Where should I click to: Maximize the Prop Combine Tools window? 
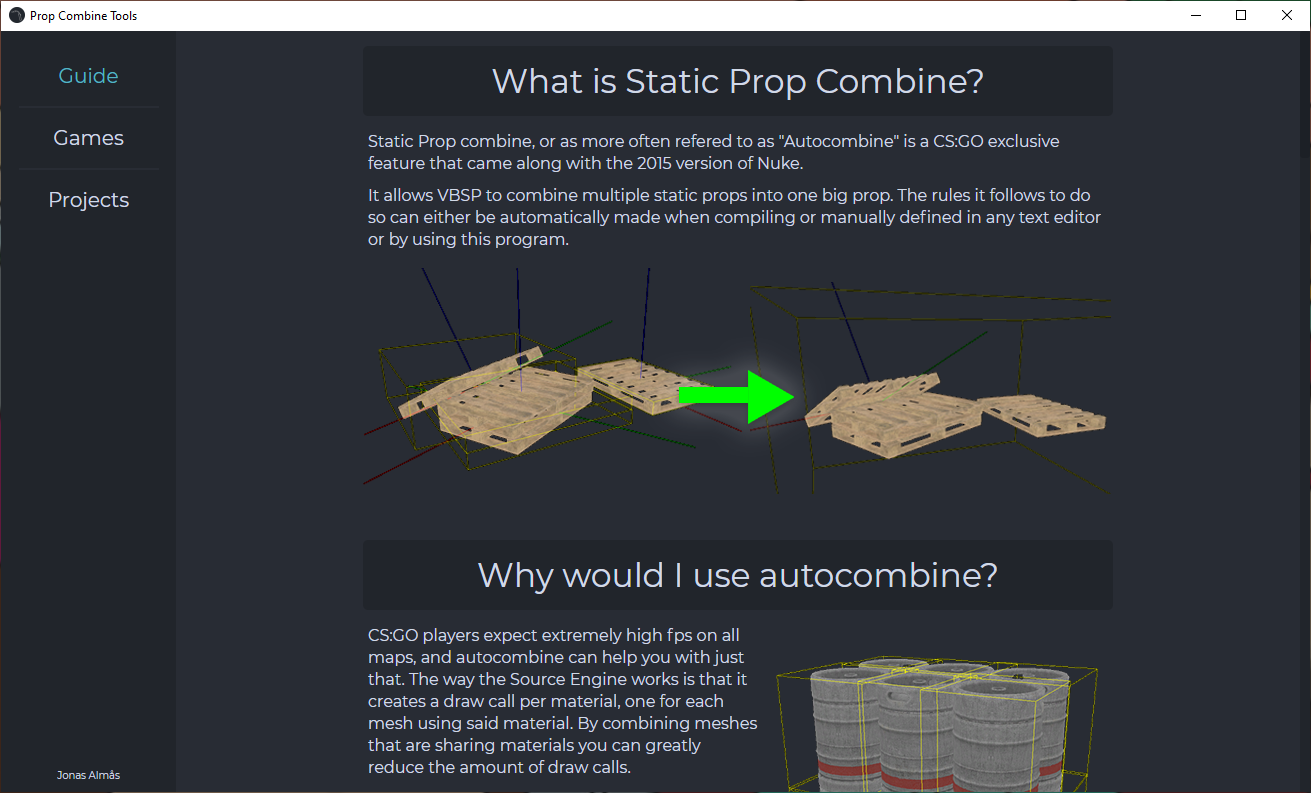click(1241, 15)
